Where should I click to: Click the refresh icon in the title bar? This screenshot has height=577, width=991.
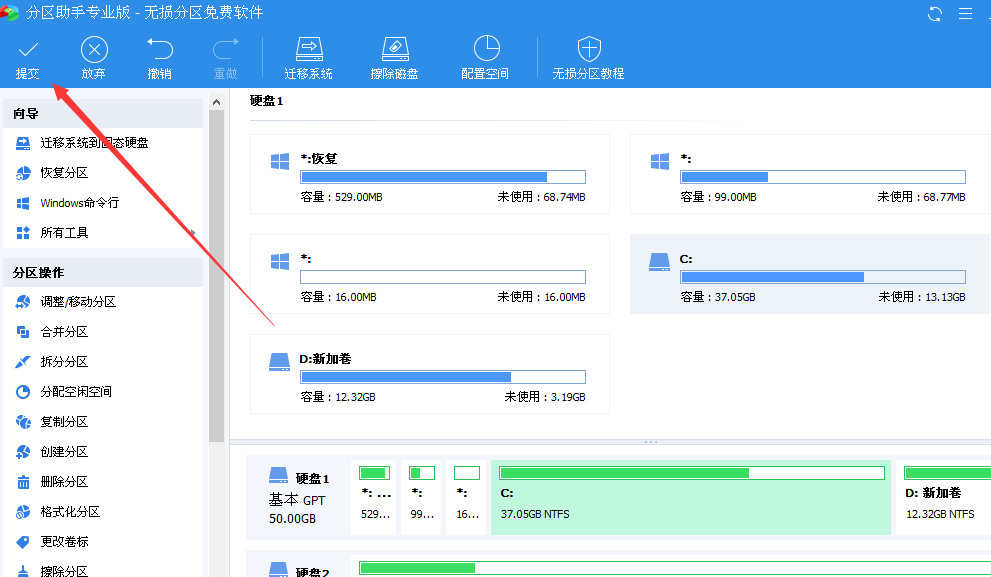(935, 13)
